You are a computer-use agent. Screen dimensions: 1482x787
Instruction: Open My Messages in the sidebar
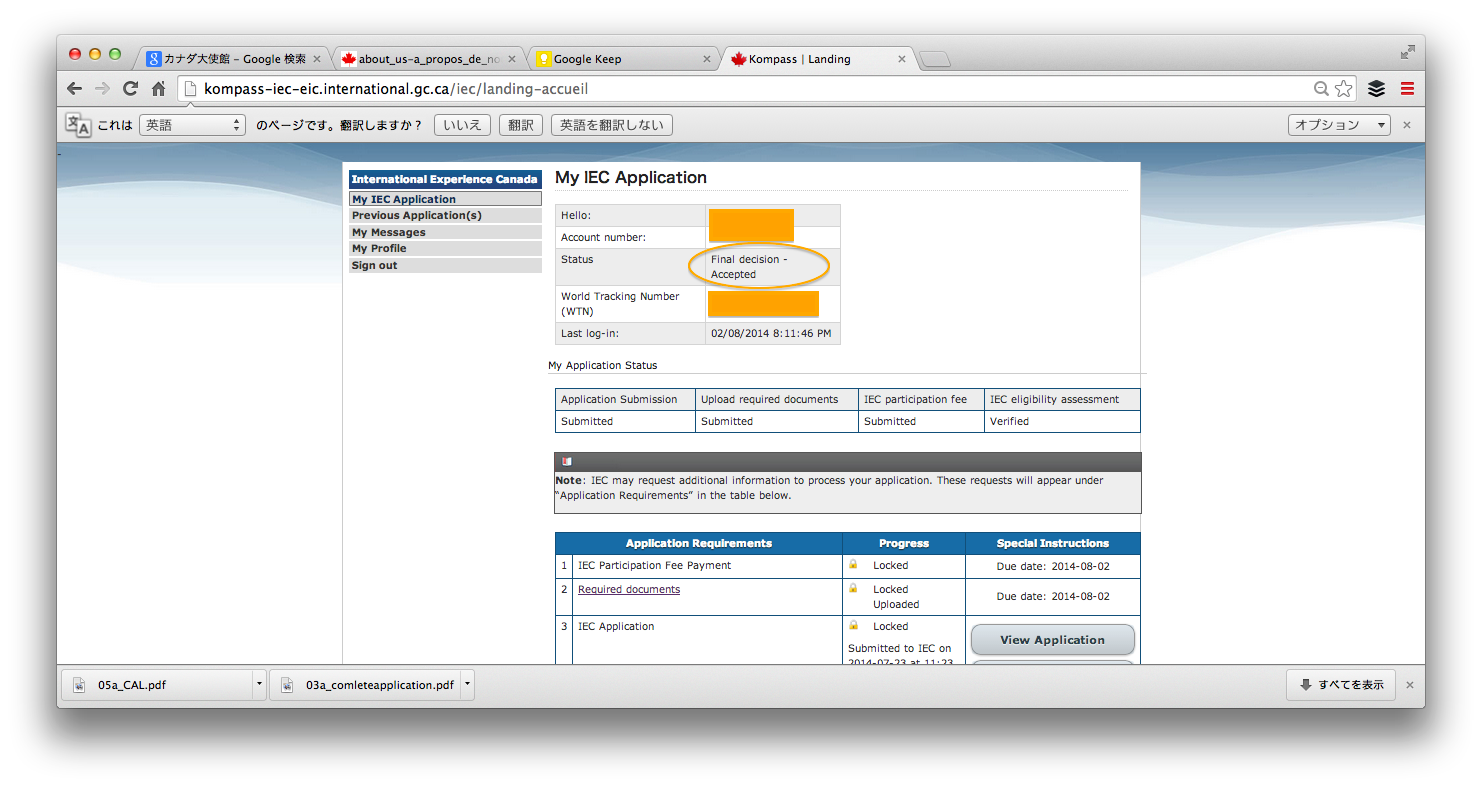(x=389, y=232)
